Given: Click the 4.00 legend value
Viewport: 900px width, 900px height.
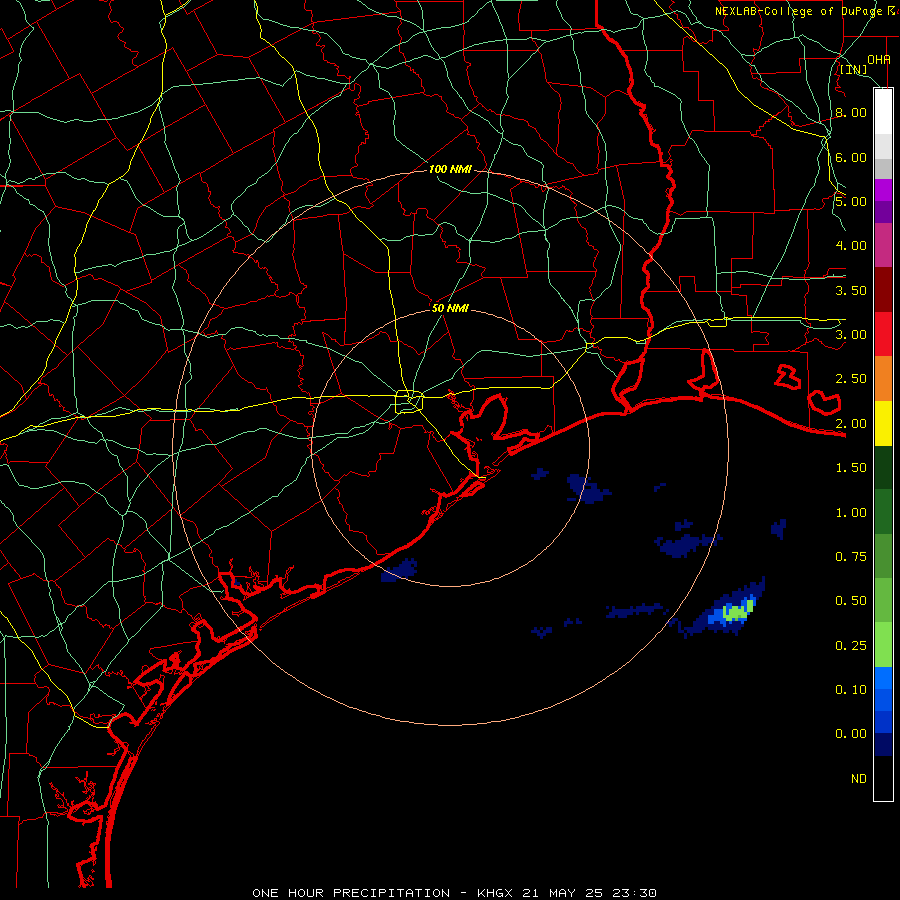Looking at the screenshot, I should pyautogui.click(x=851, y=246).
